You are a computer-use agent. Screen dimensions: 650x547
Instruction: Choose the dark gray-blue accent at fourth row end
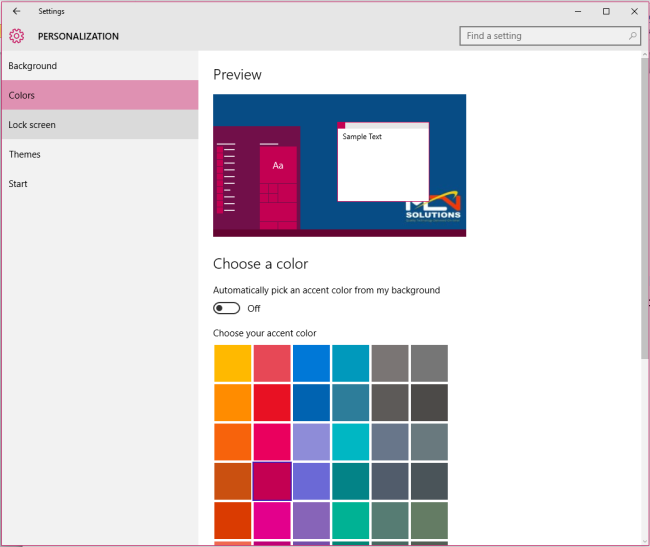click(x=429, y=481)
